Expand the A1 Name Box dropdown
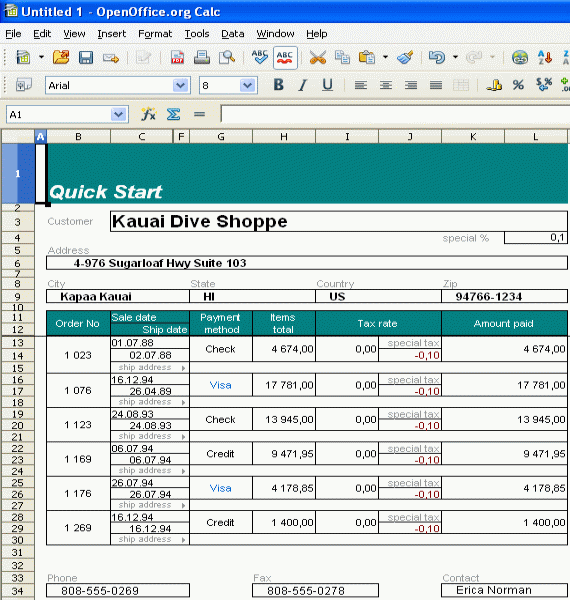This screenshot has width=570, height=600. click(118, 114)
